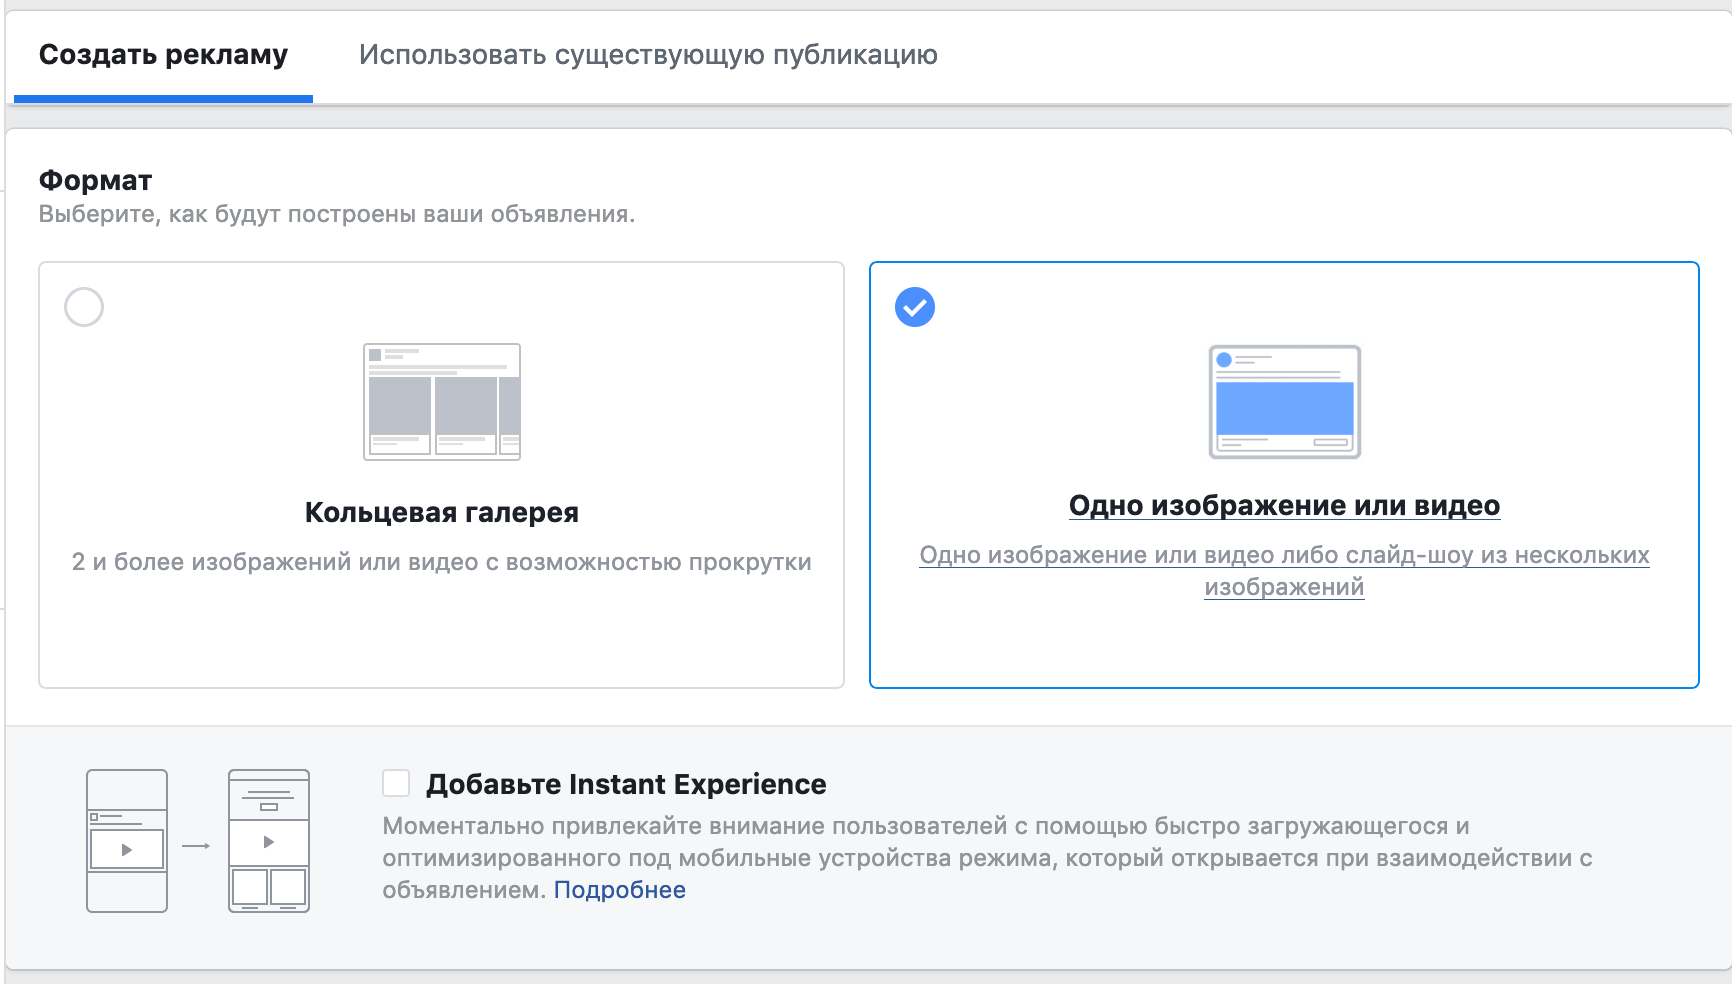Click the Кольцевая галерея title
This screenshot has height=984, width=1732.
click(442, 513)
